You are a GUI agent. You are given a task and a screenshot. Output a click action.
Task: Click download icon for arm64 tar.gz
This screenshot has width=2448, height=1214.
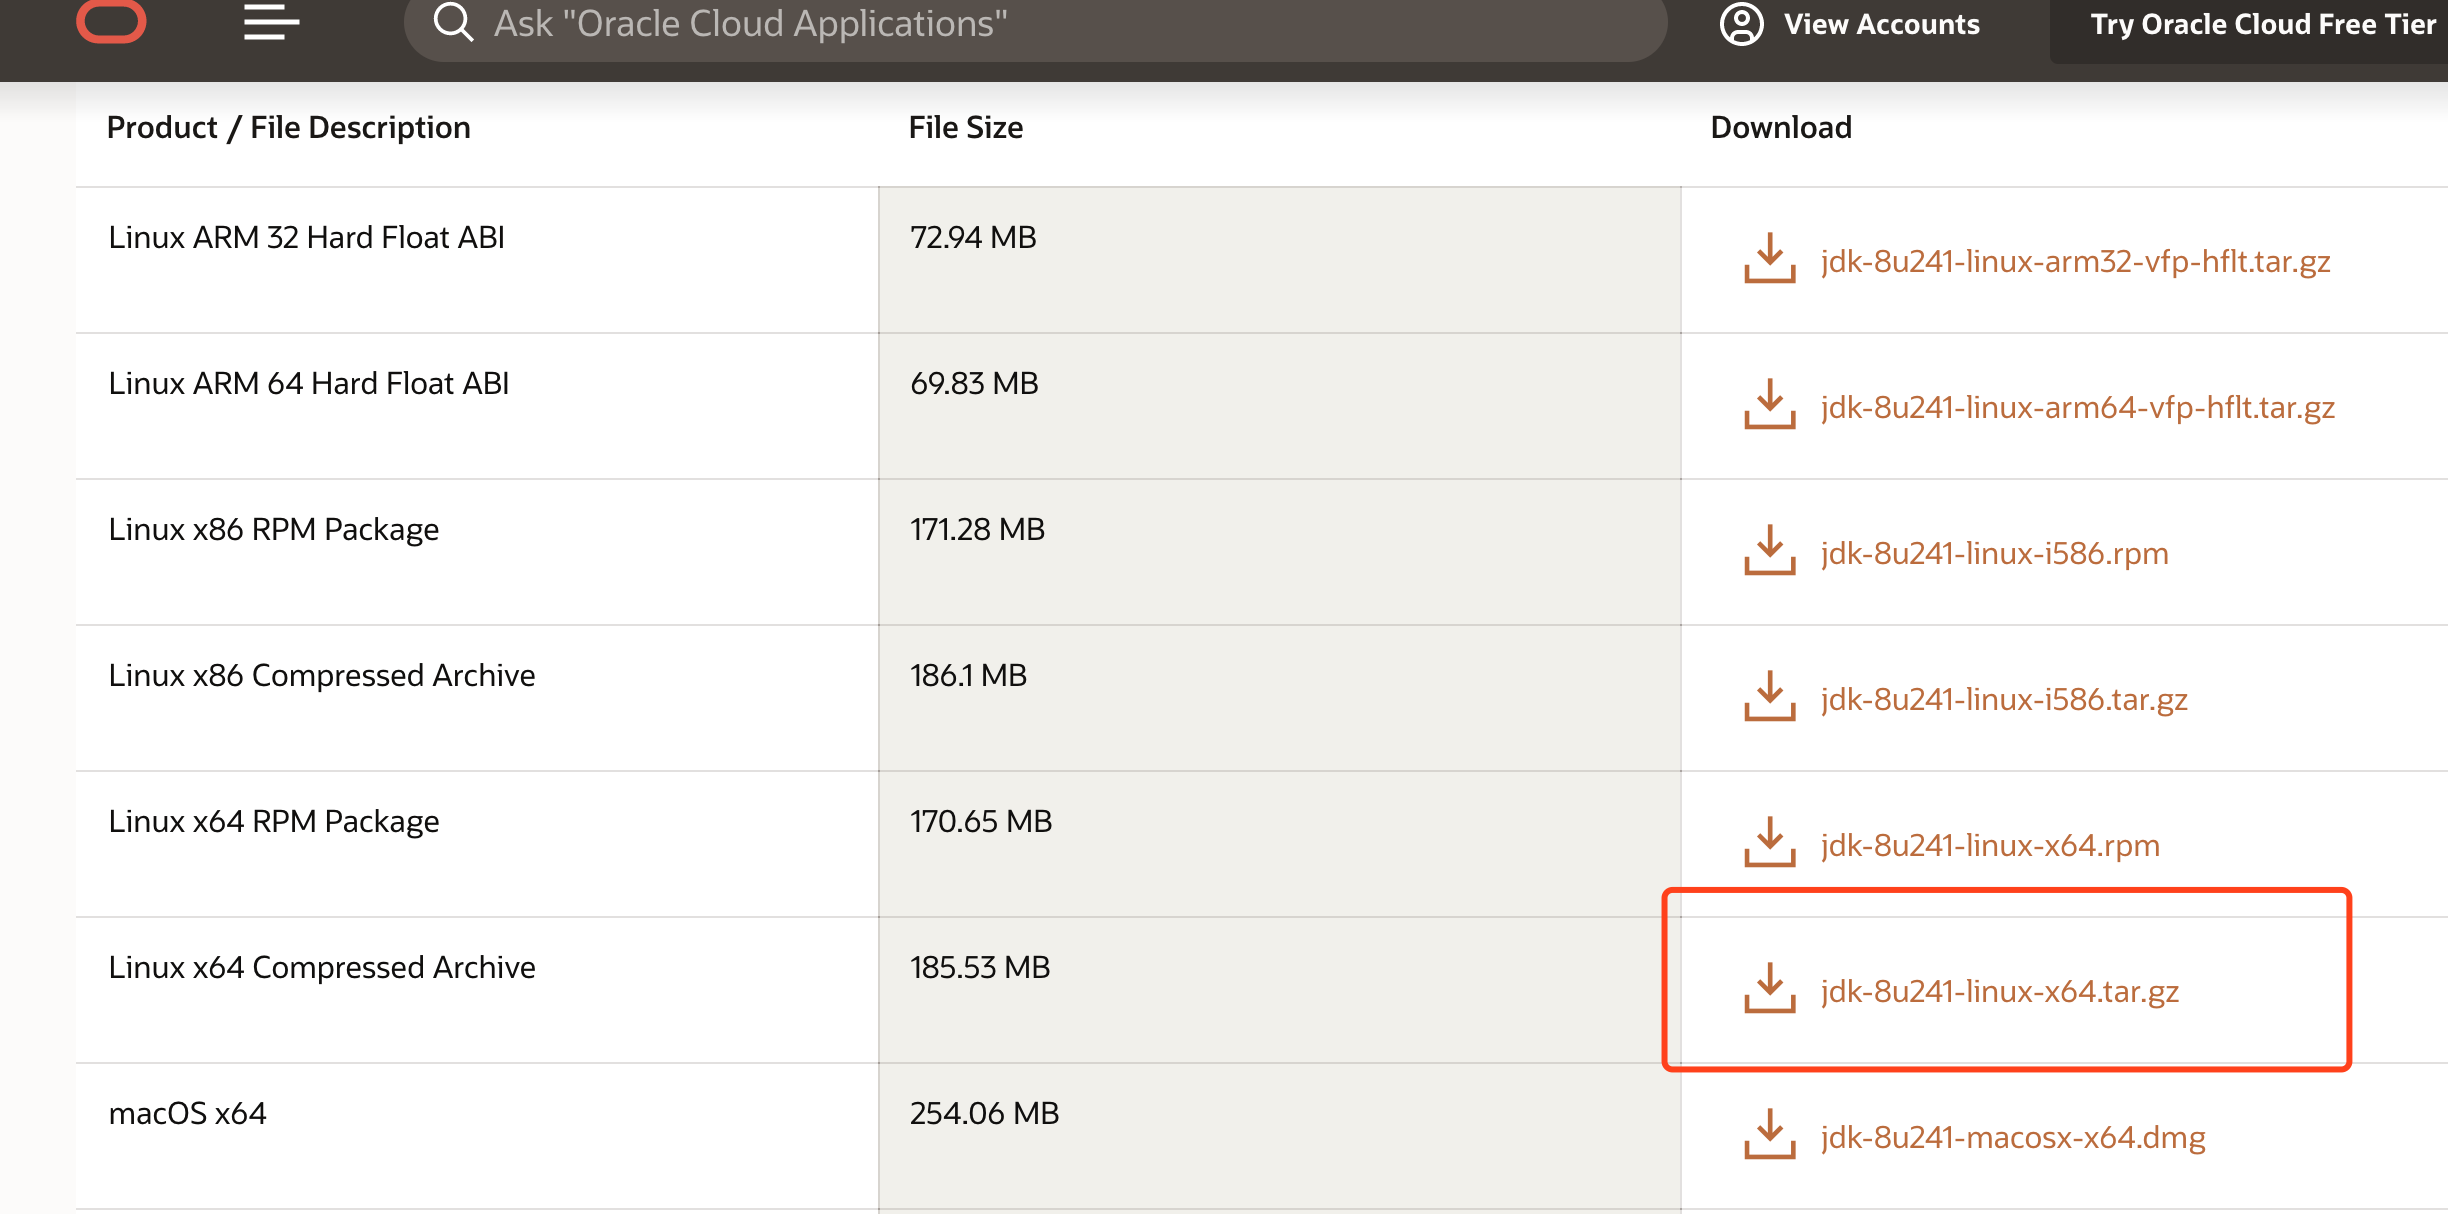click(x=1769, y=405)
